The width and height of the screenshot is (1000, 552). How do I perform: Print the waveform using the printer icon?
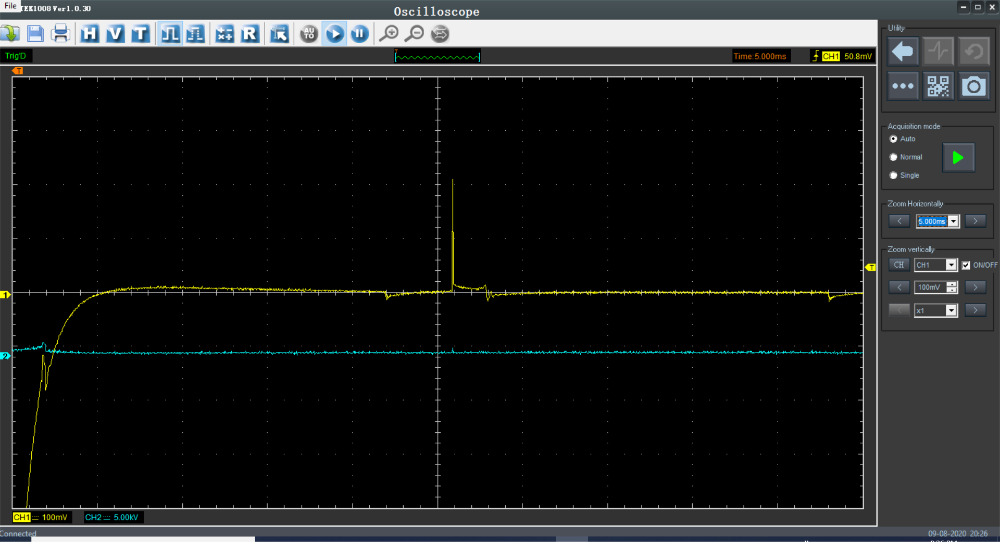click(x=61, y=34)
